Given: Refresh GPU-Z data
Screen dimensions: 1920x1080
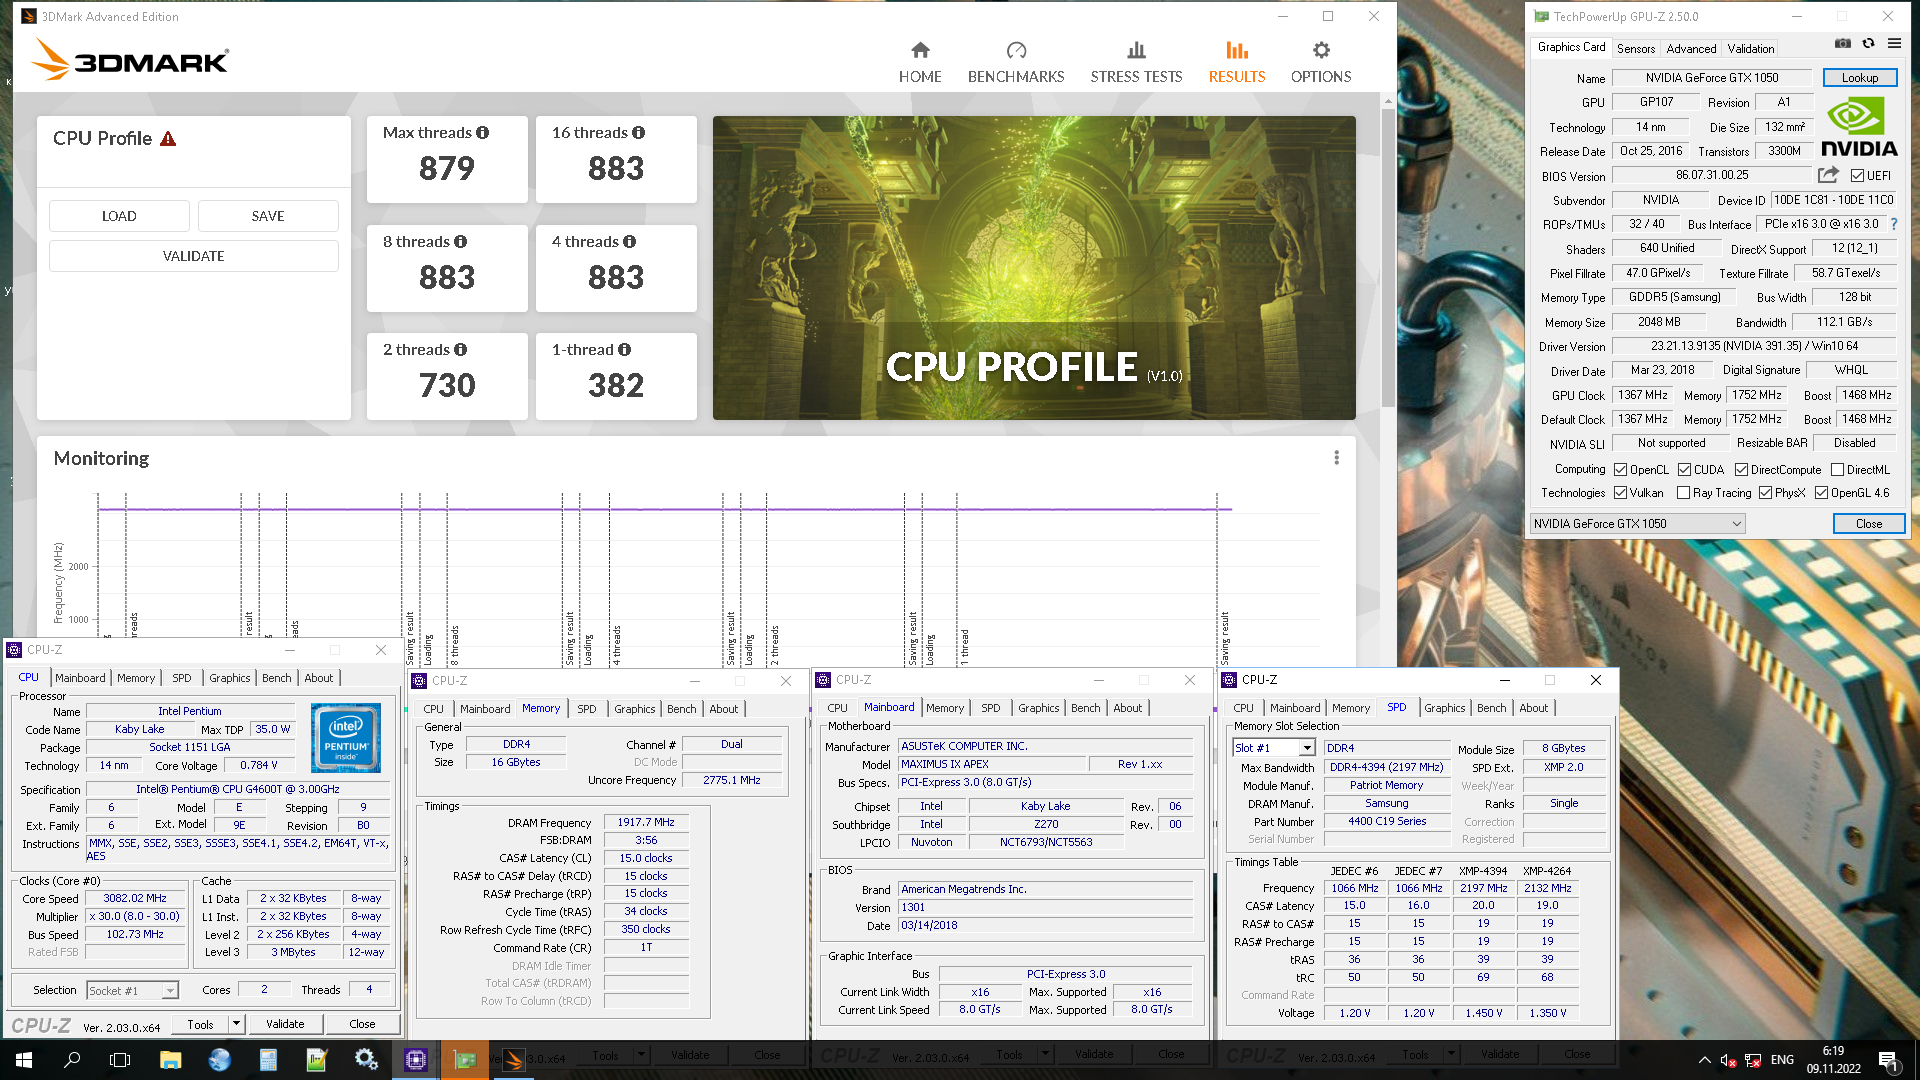Looking at the screenshot, I should point(1868,44).
